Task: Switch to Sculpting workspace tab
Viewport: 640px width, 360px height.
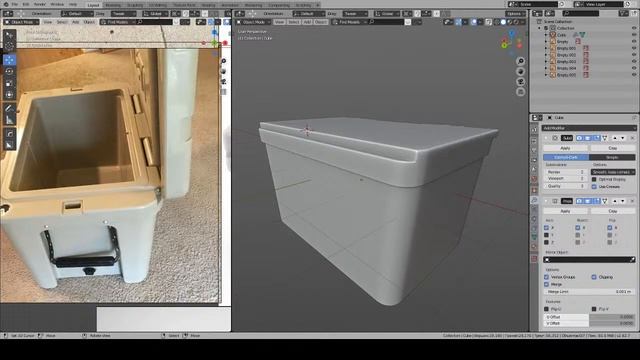Action: tap(135, 5)
